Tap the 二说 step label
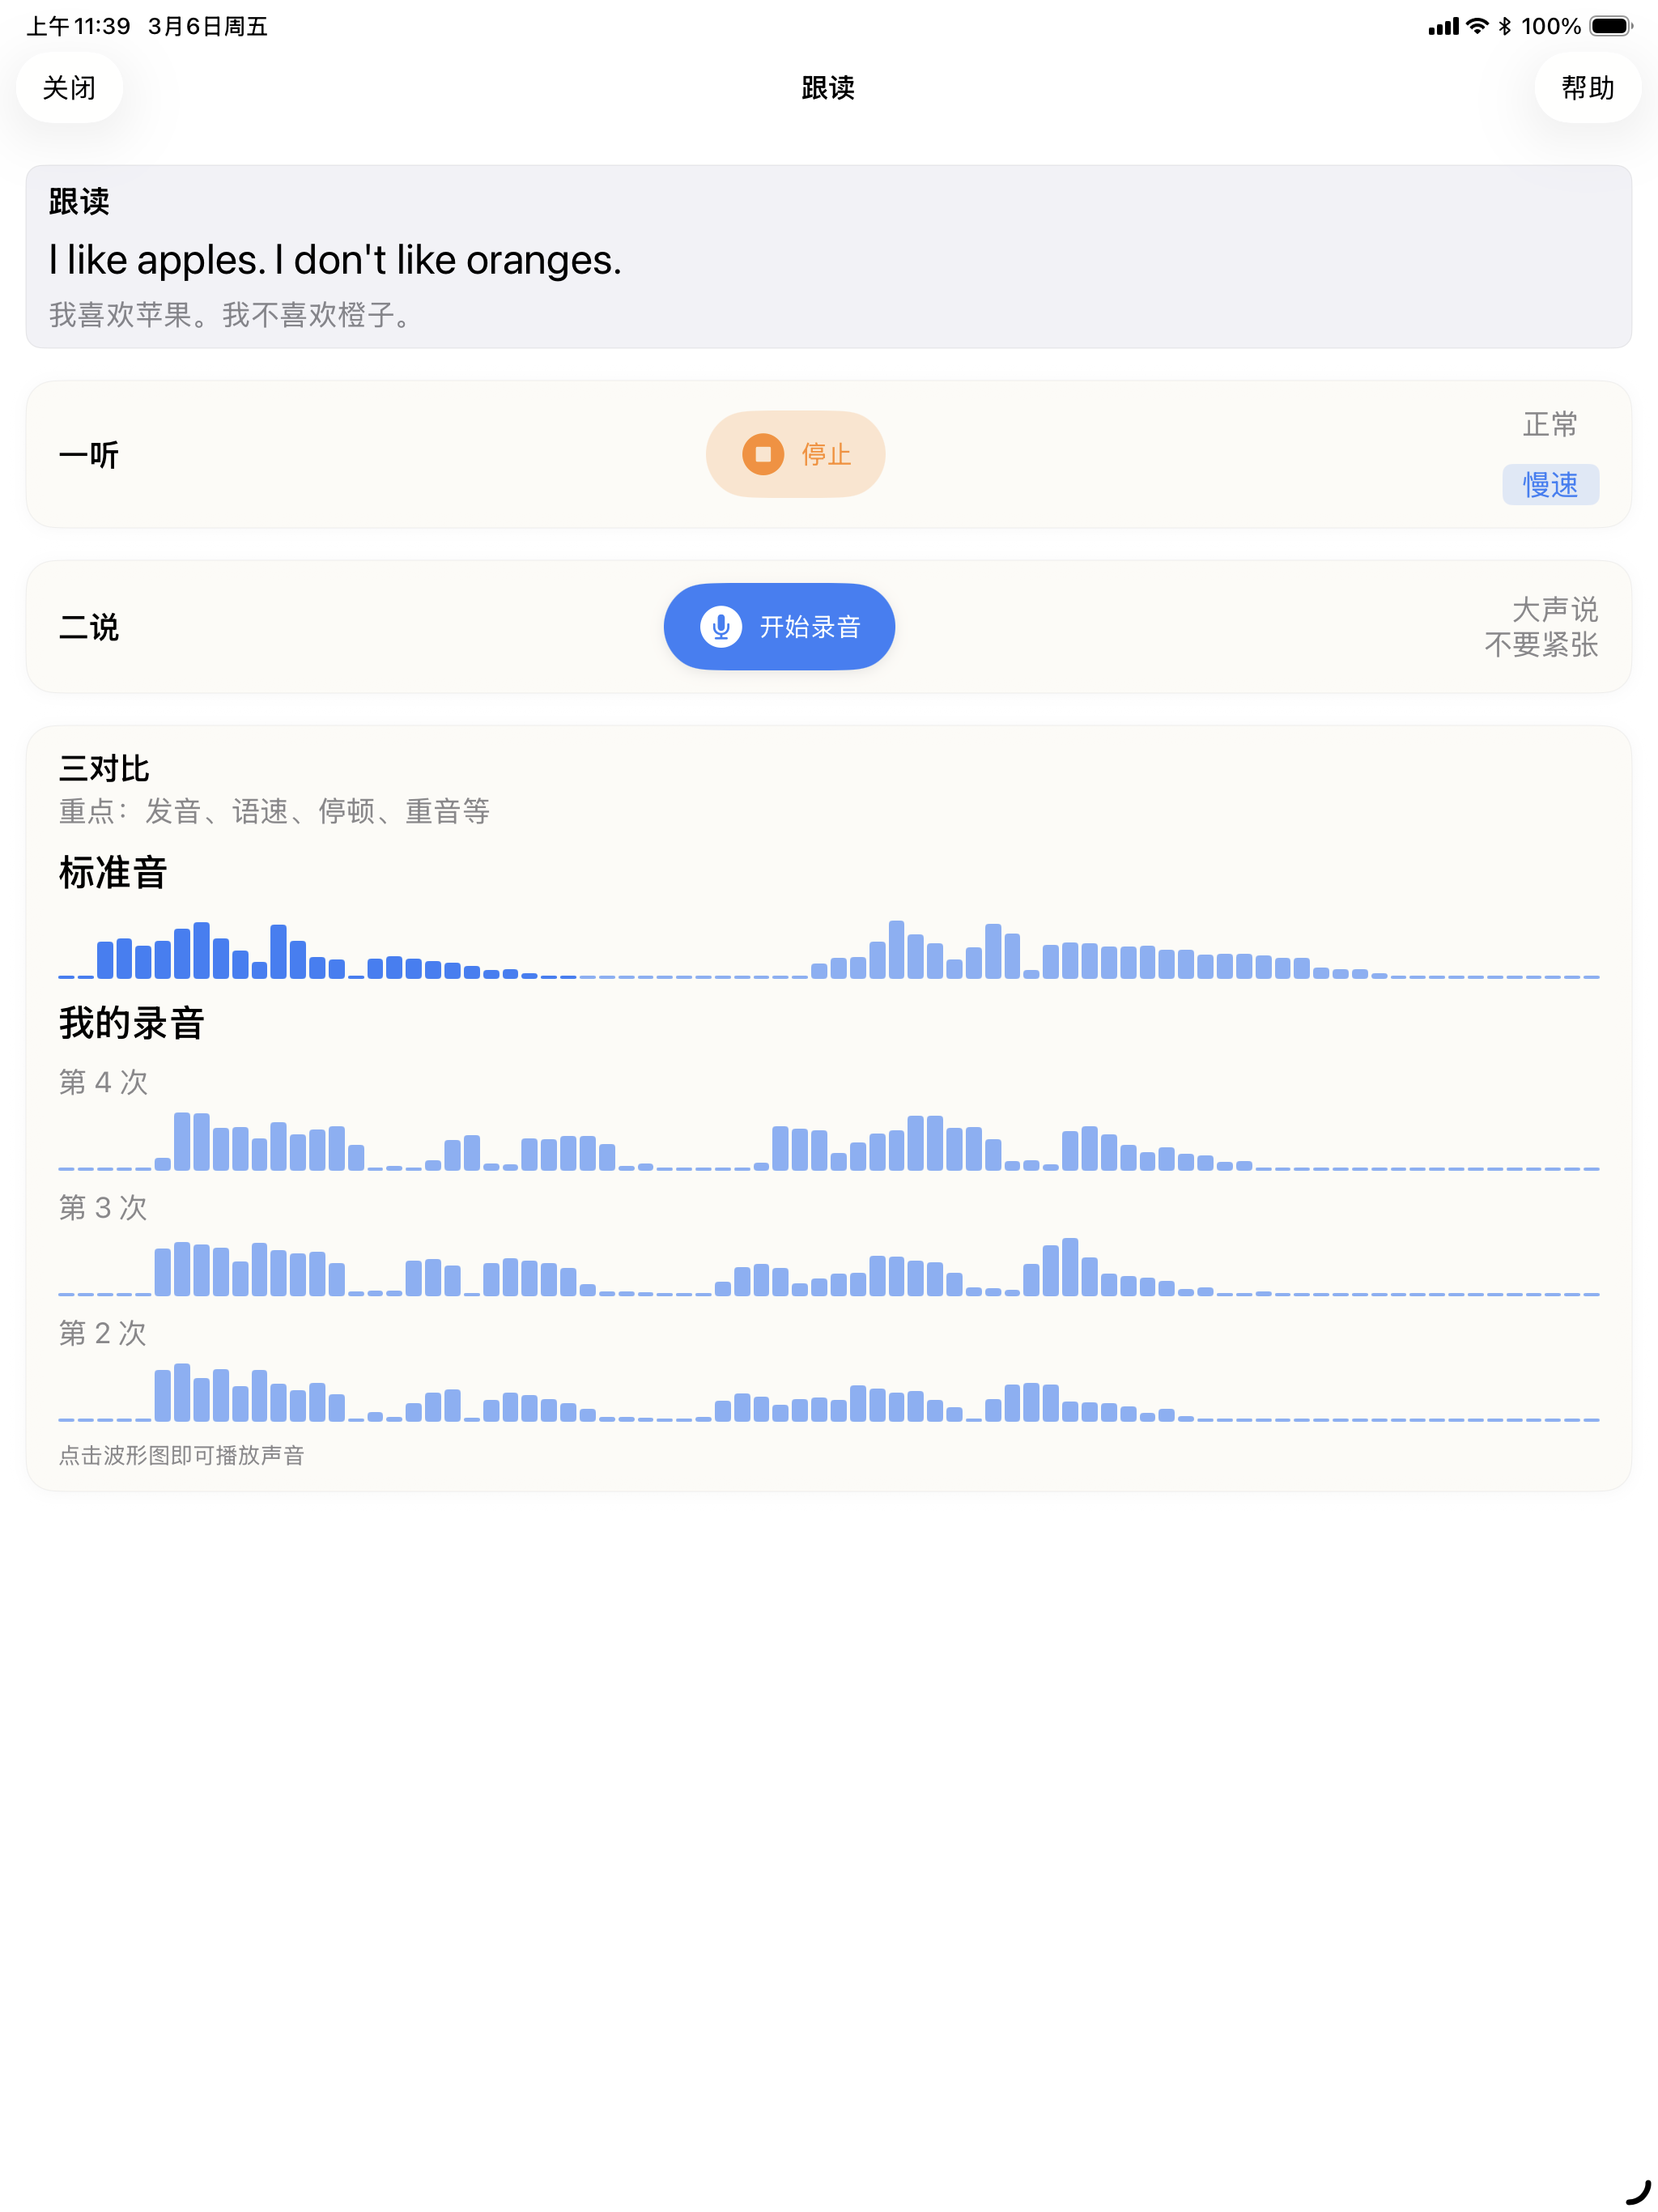Screen dimensions: 1658x2212 tap(89, 627)
